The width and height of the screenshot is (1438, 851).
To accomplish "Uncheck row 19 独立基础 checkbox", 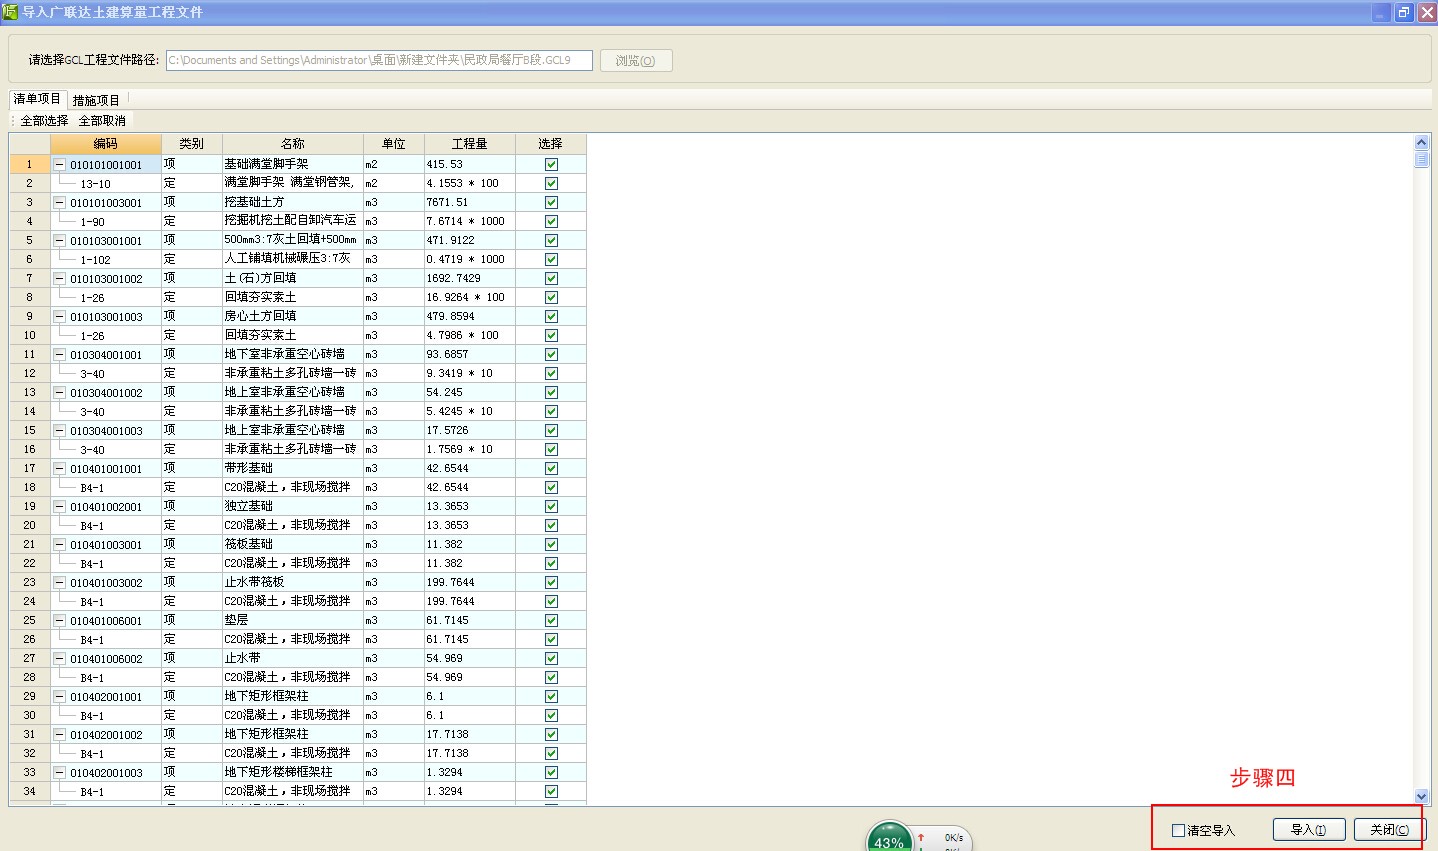I will coord(551,506).
